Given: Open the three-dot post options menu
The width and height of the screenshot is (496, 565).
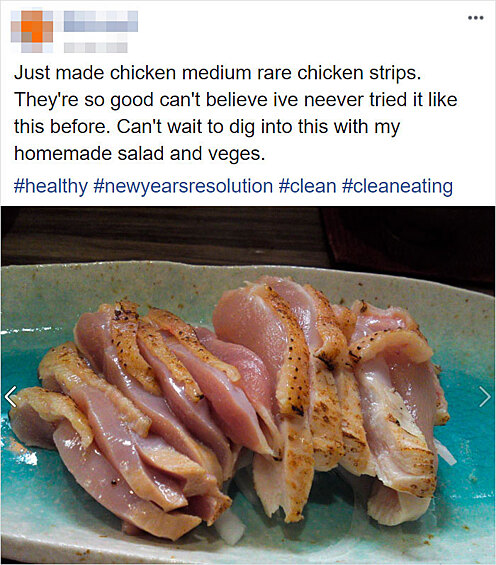Looking at the screenshot, I should tap(475, 18).
